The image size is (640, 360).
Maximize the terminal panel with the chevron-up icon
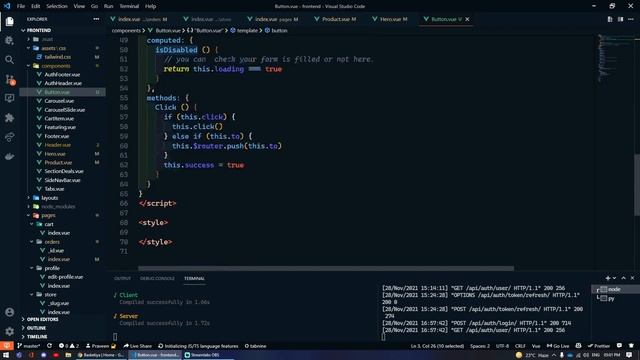(x=623, y=278)
